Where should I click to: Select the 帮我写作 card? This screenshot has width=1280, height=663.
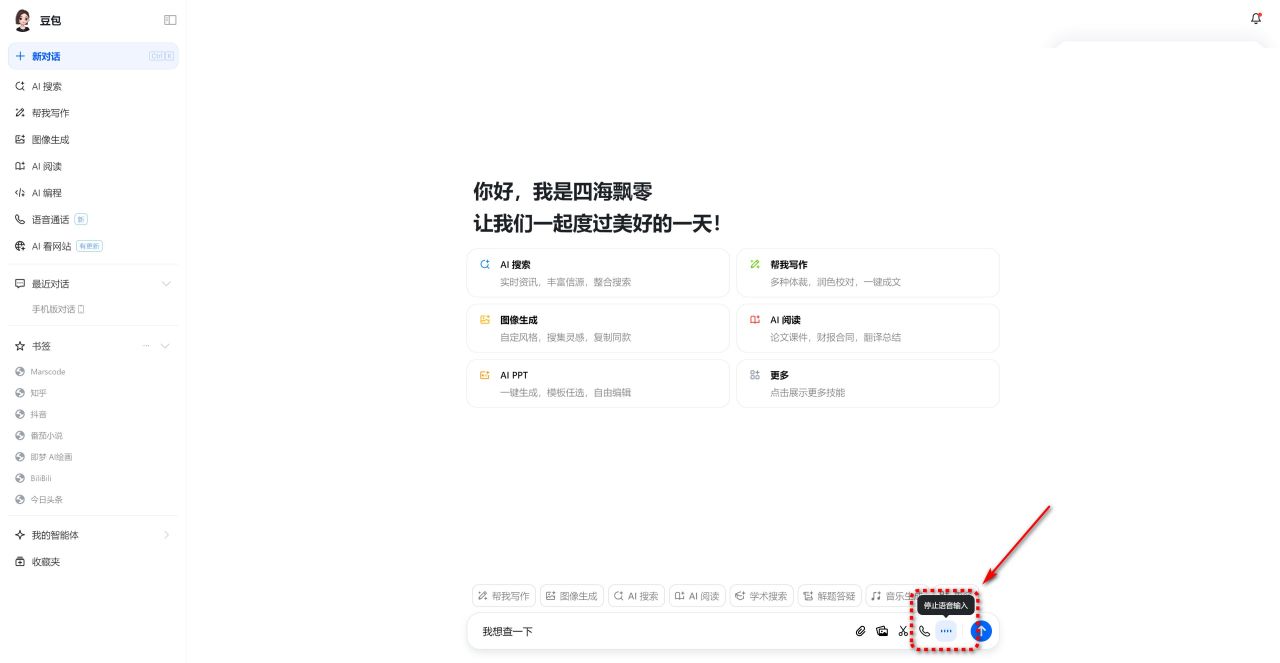867,273
